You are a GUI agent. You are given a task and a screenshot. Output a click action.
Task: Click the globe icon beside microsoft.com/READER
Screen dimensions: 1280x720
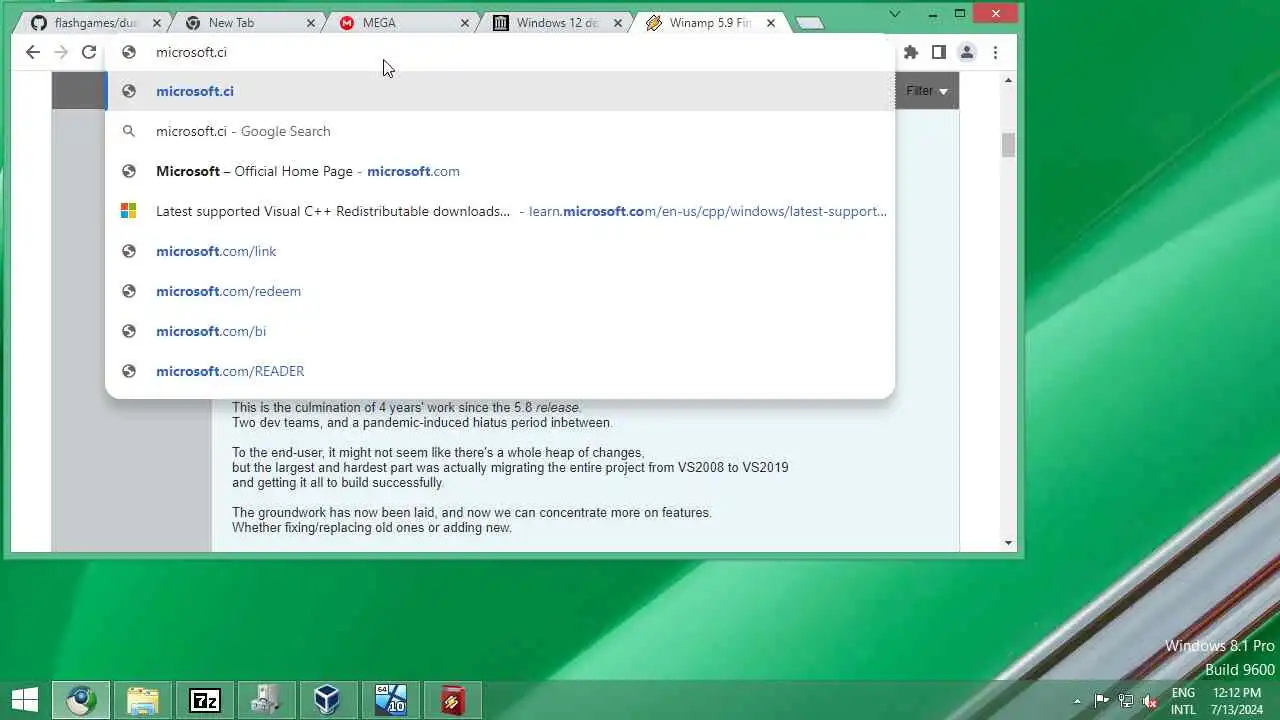point(128,371)
